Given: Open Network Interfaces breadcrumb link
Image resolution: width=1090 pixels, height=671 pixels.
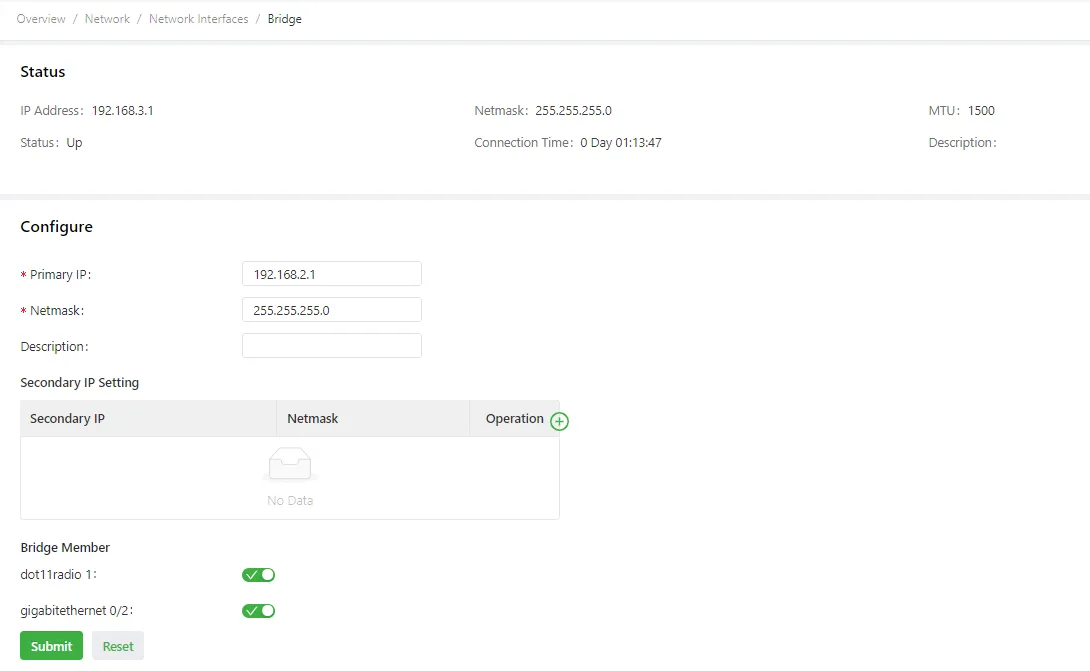Looking at the screenshot, I should 198,19.
